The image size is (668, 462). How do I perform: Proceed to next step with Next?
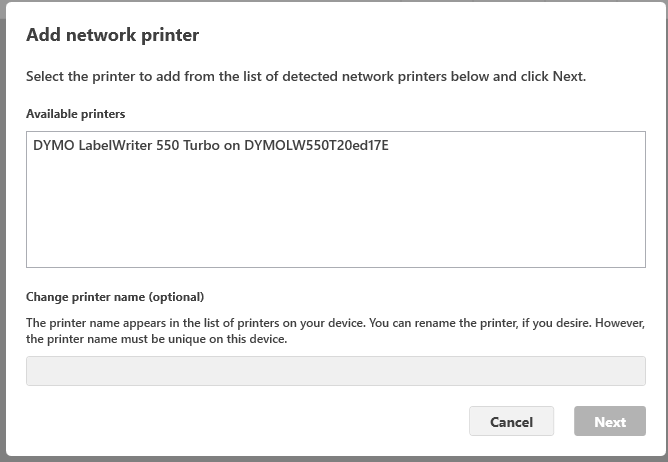[609, 421]
